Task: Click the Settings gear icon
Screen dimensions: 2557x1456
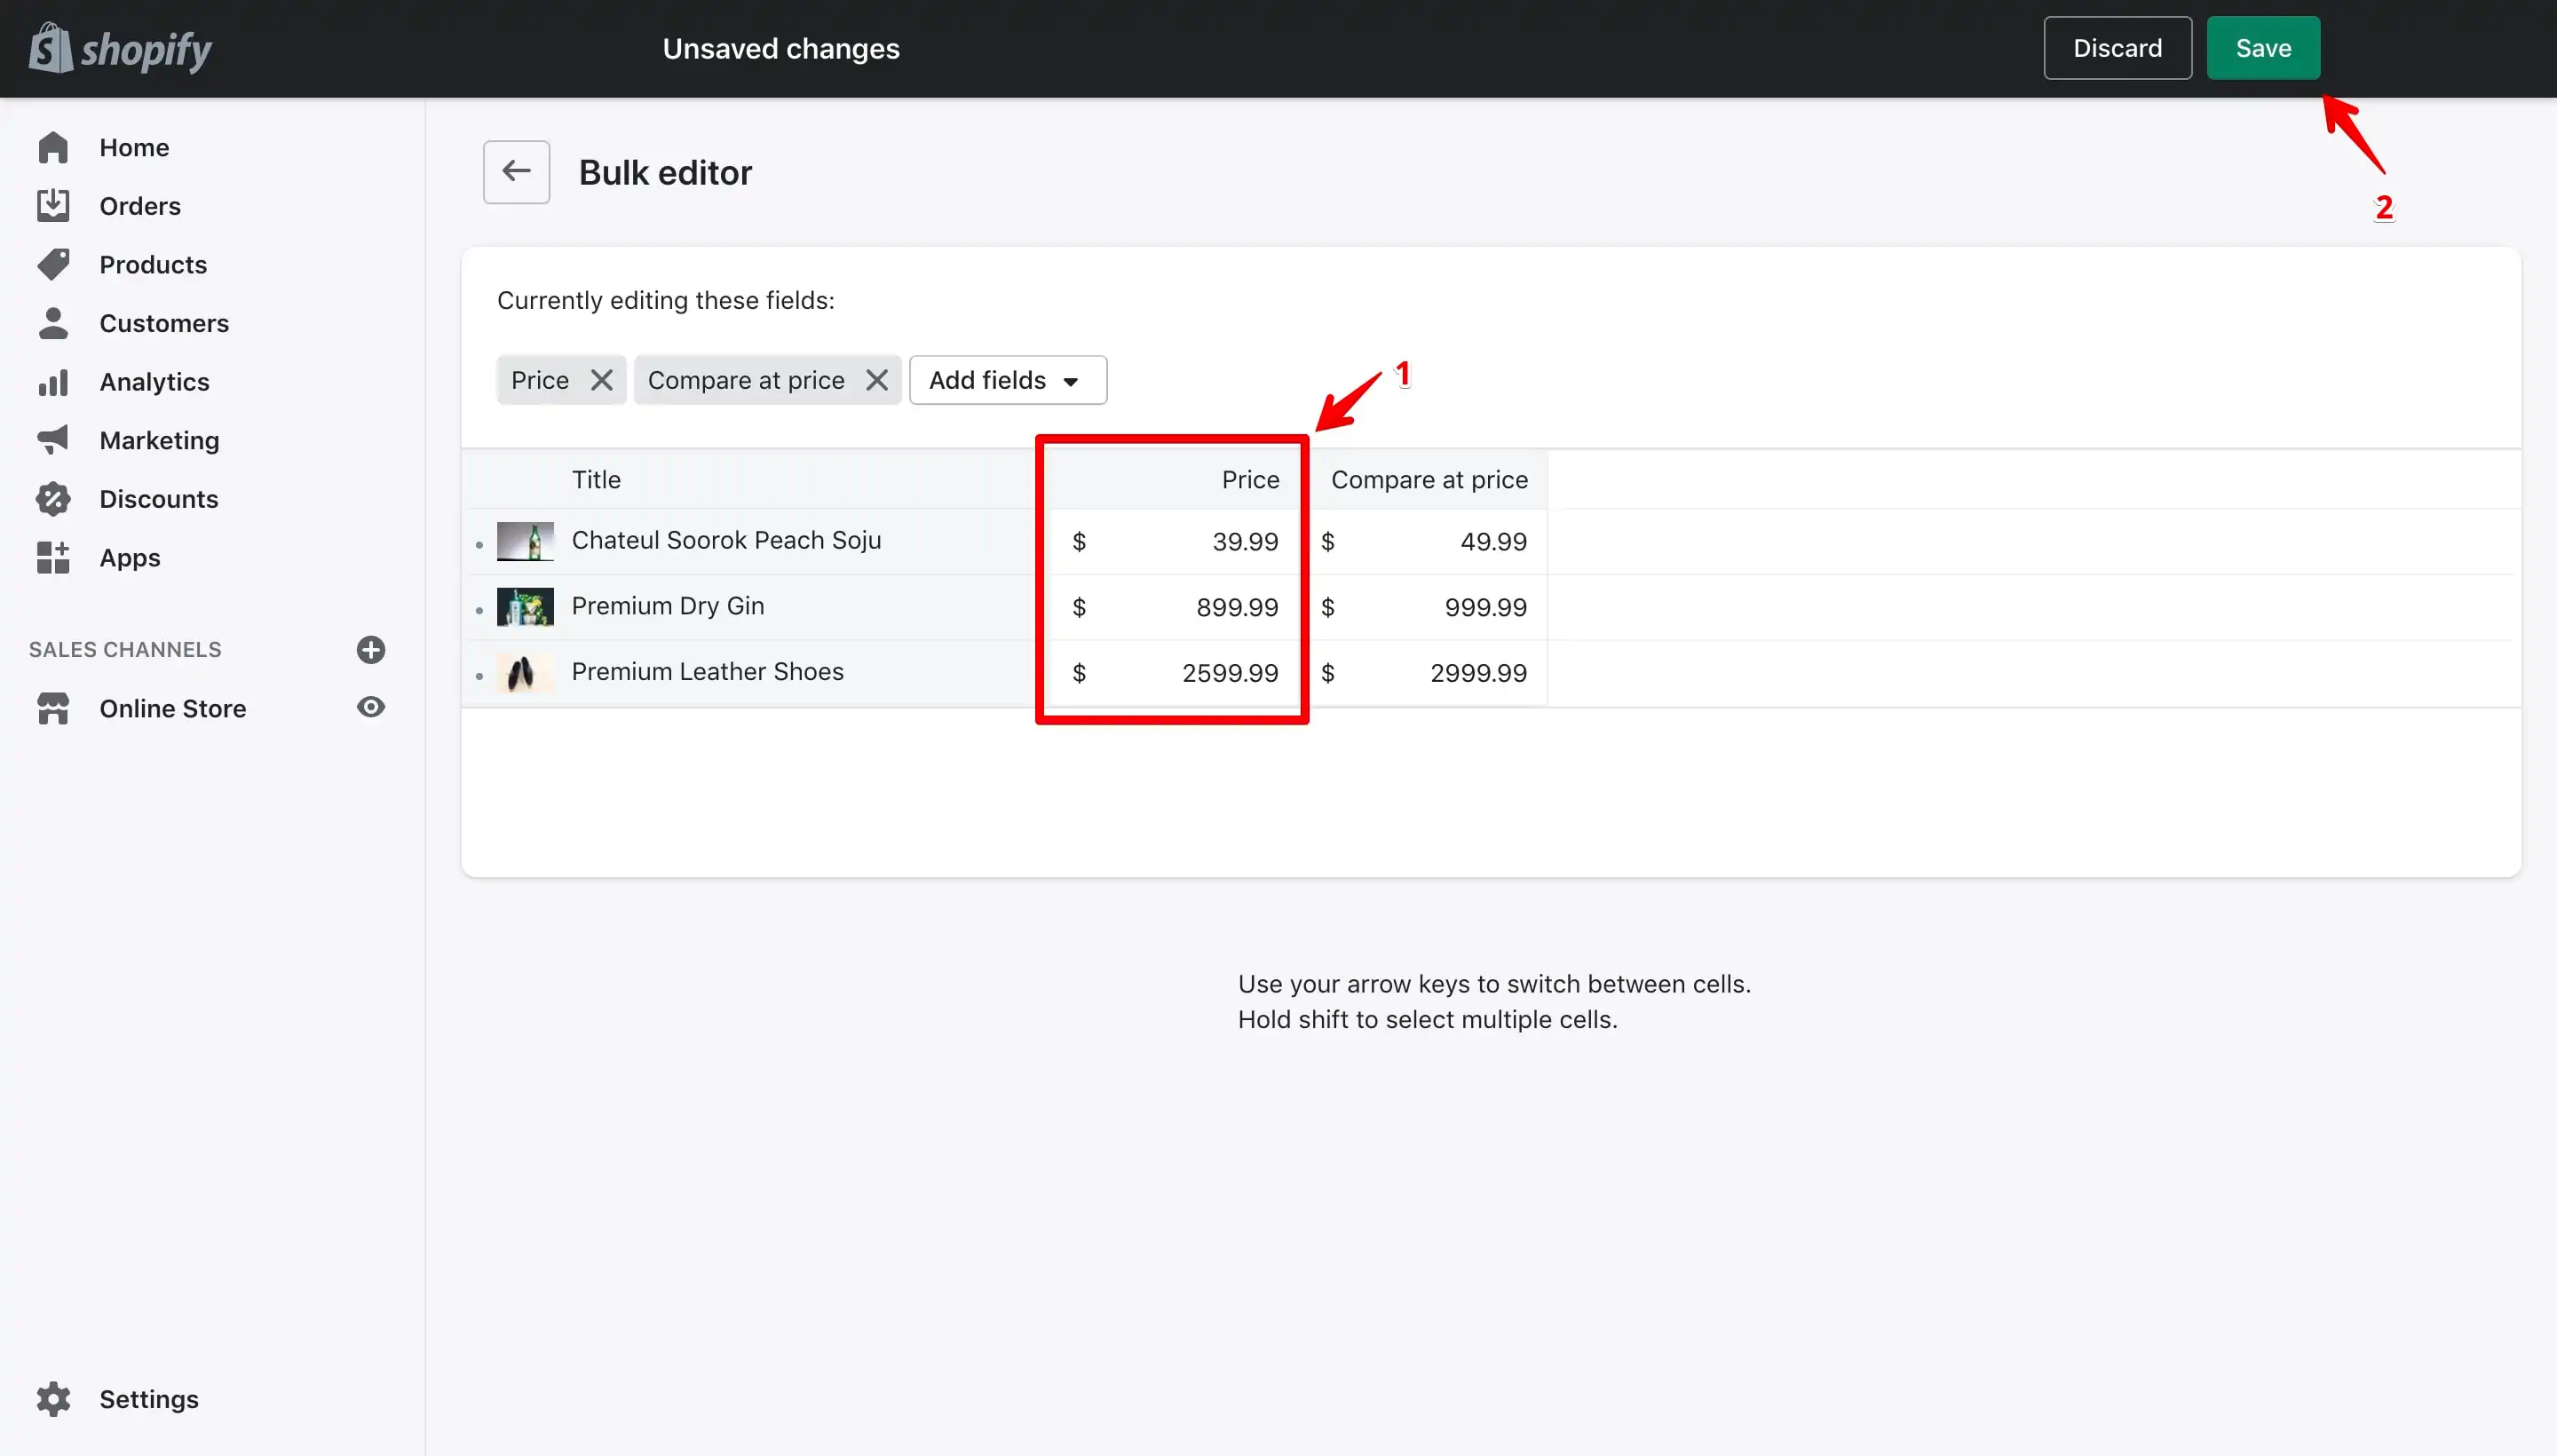Action: point(53,1399)
